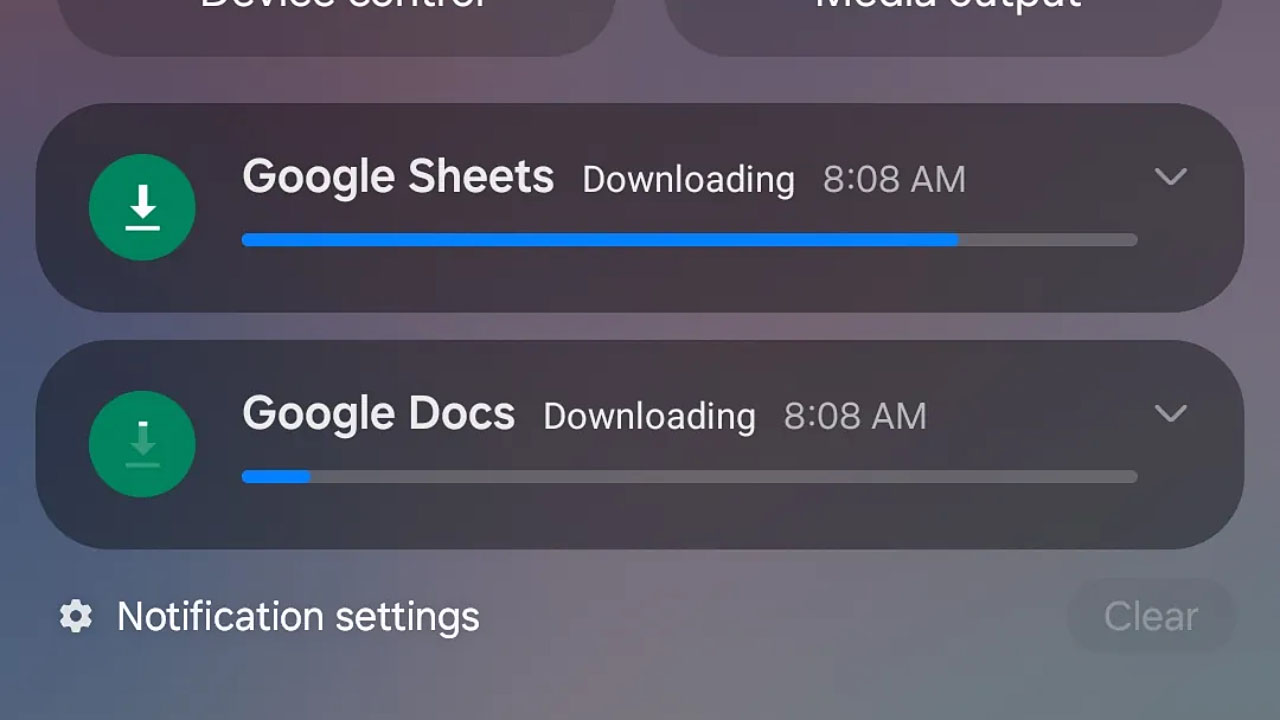
Task: Tap the Google Docs download icon
Action: point(142,444)
